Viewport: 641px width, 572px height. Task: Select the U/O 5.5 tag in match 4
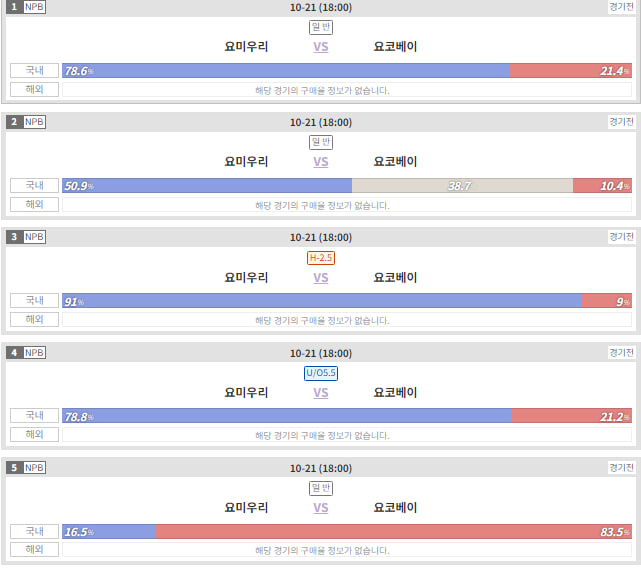click(321, 373)
